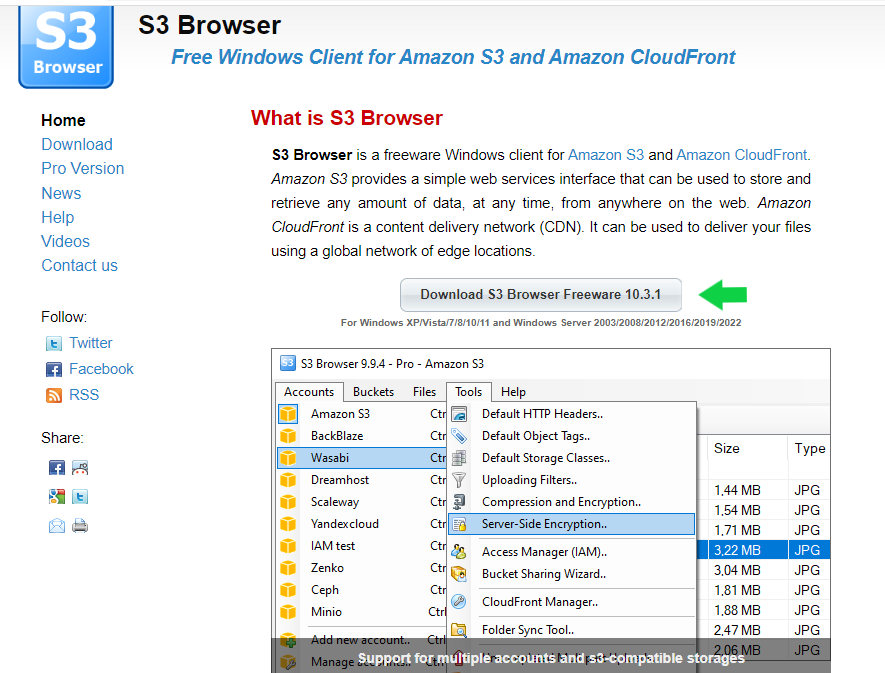
Task: Click the printer icon under Share
Action: 80,526
